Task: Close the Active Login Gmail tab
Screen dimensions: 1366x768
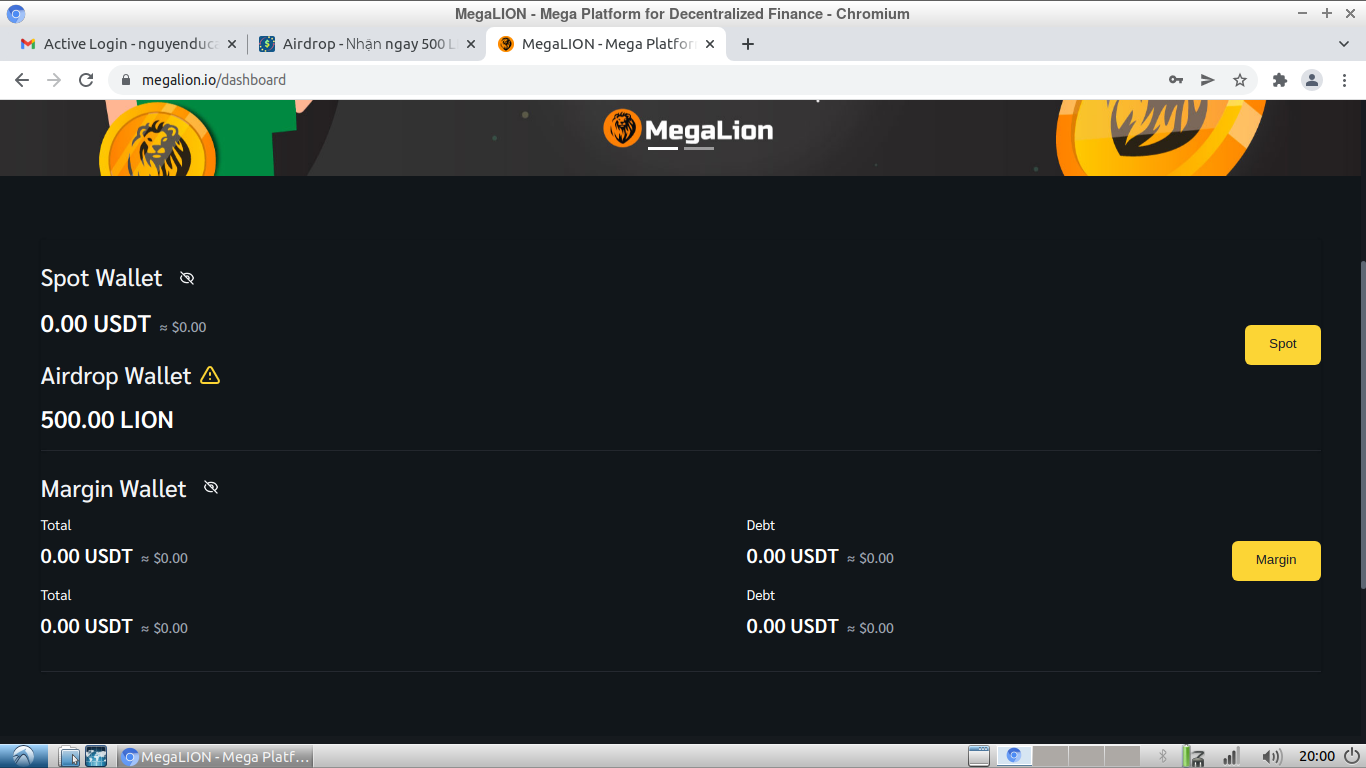Action: 232,44
